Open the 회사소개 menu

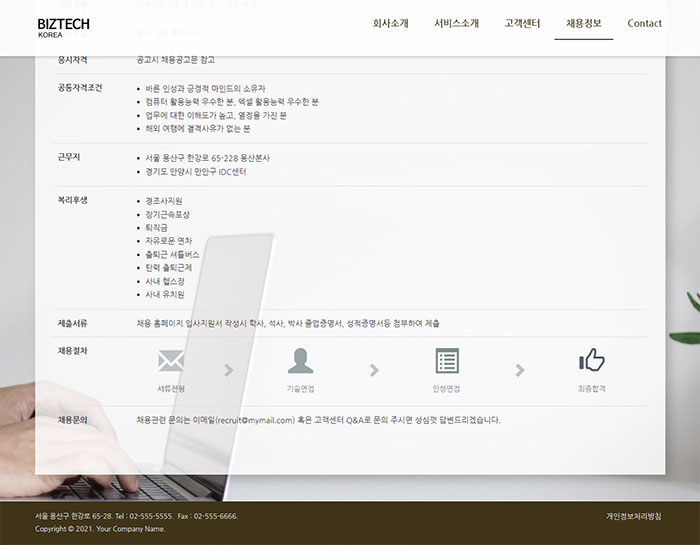391,23
